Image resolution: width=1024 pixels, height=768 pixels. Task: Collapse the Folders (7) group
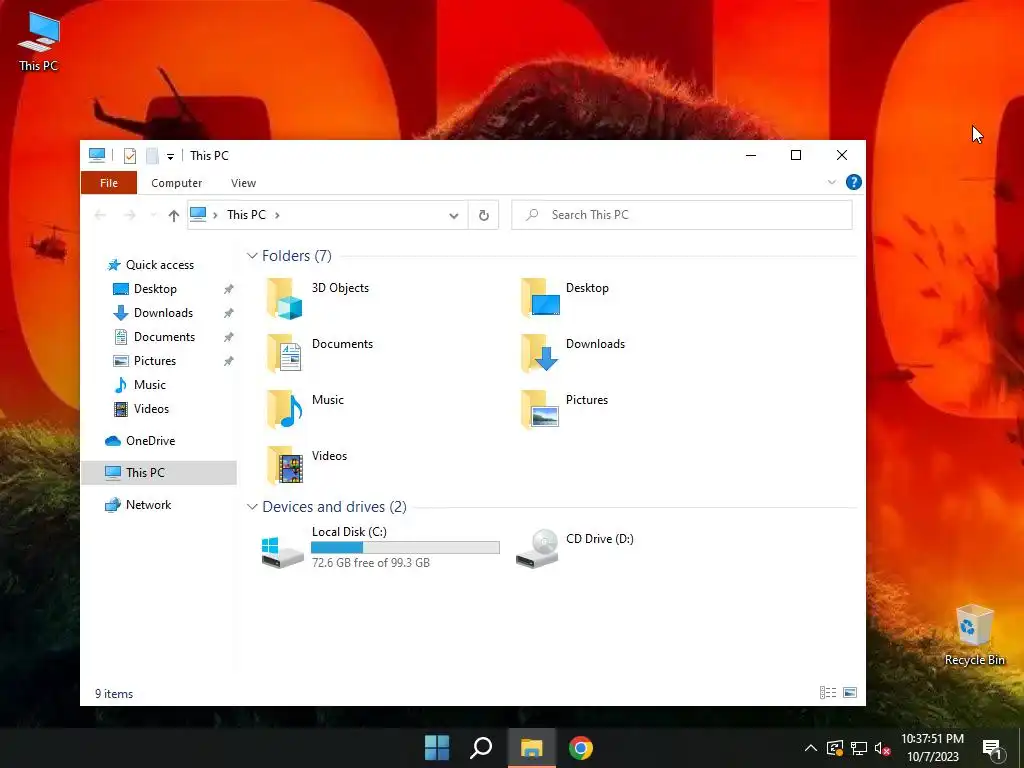tap(252, 255)
